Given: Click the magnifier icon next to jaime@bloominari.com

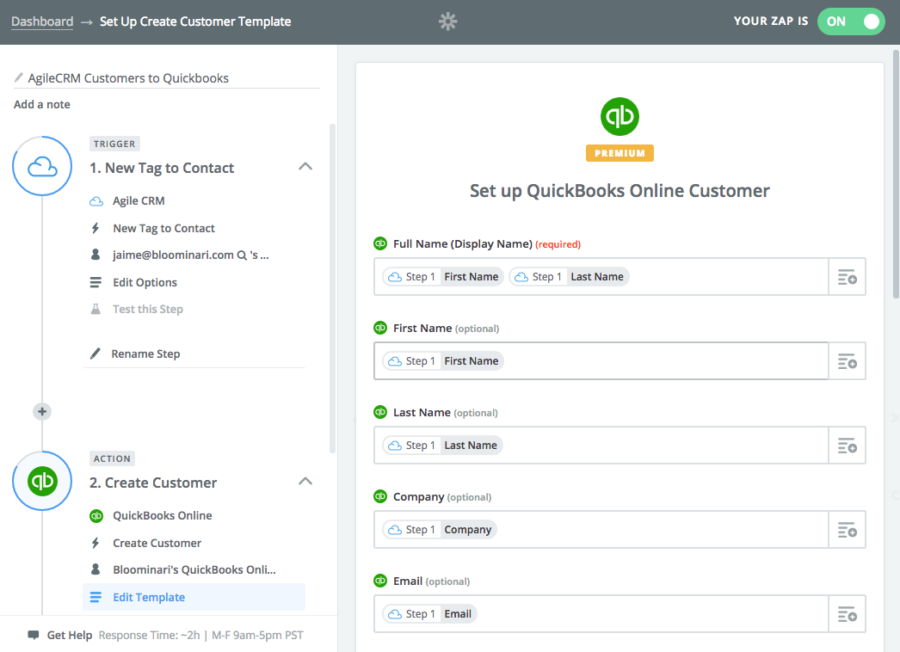Looking at the screenshot, I should pyautogui.click(x=242, y=255).
